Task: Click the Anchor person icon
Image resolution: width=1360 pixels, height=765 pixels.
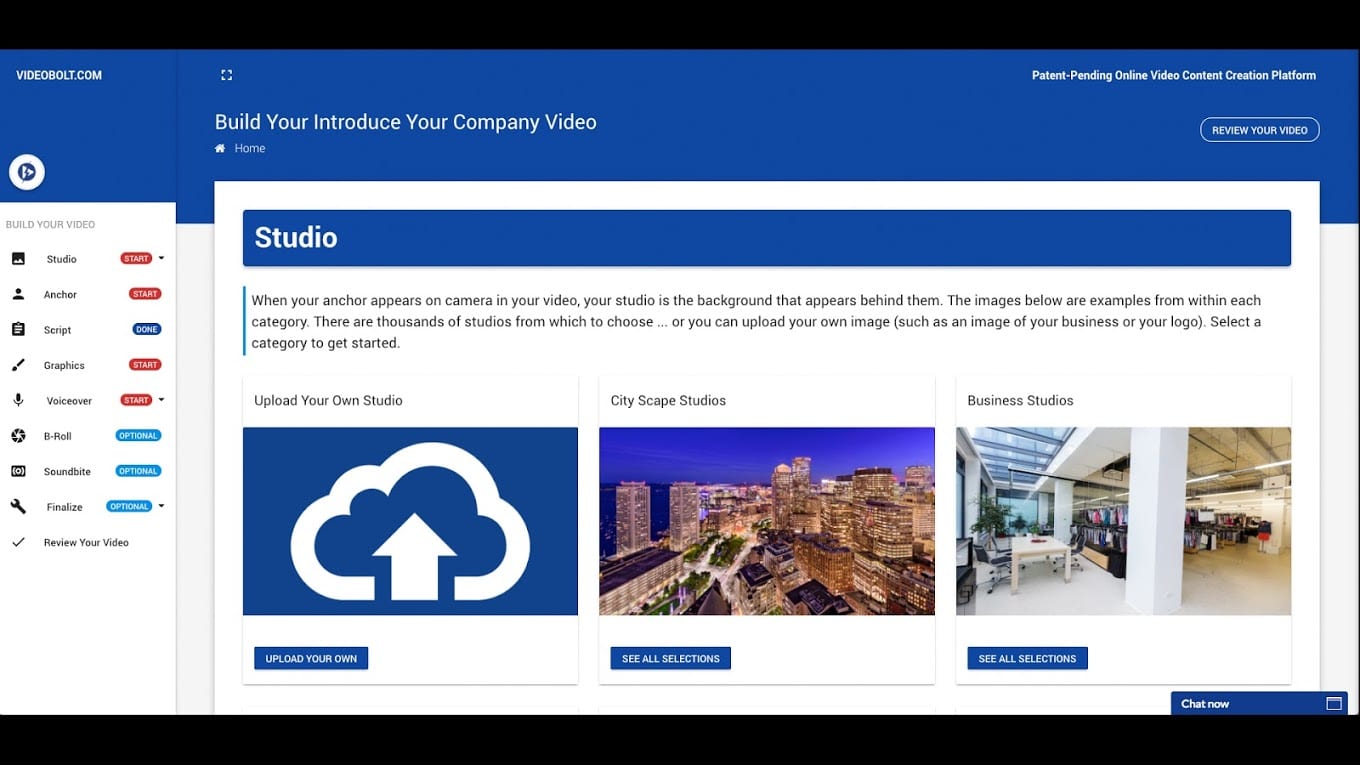Action: tap(18, 294)
